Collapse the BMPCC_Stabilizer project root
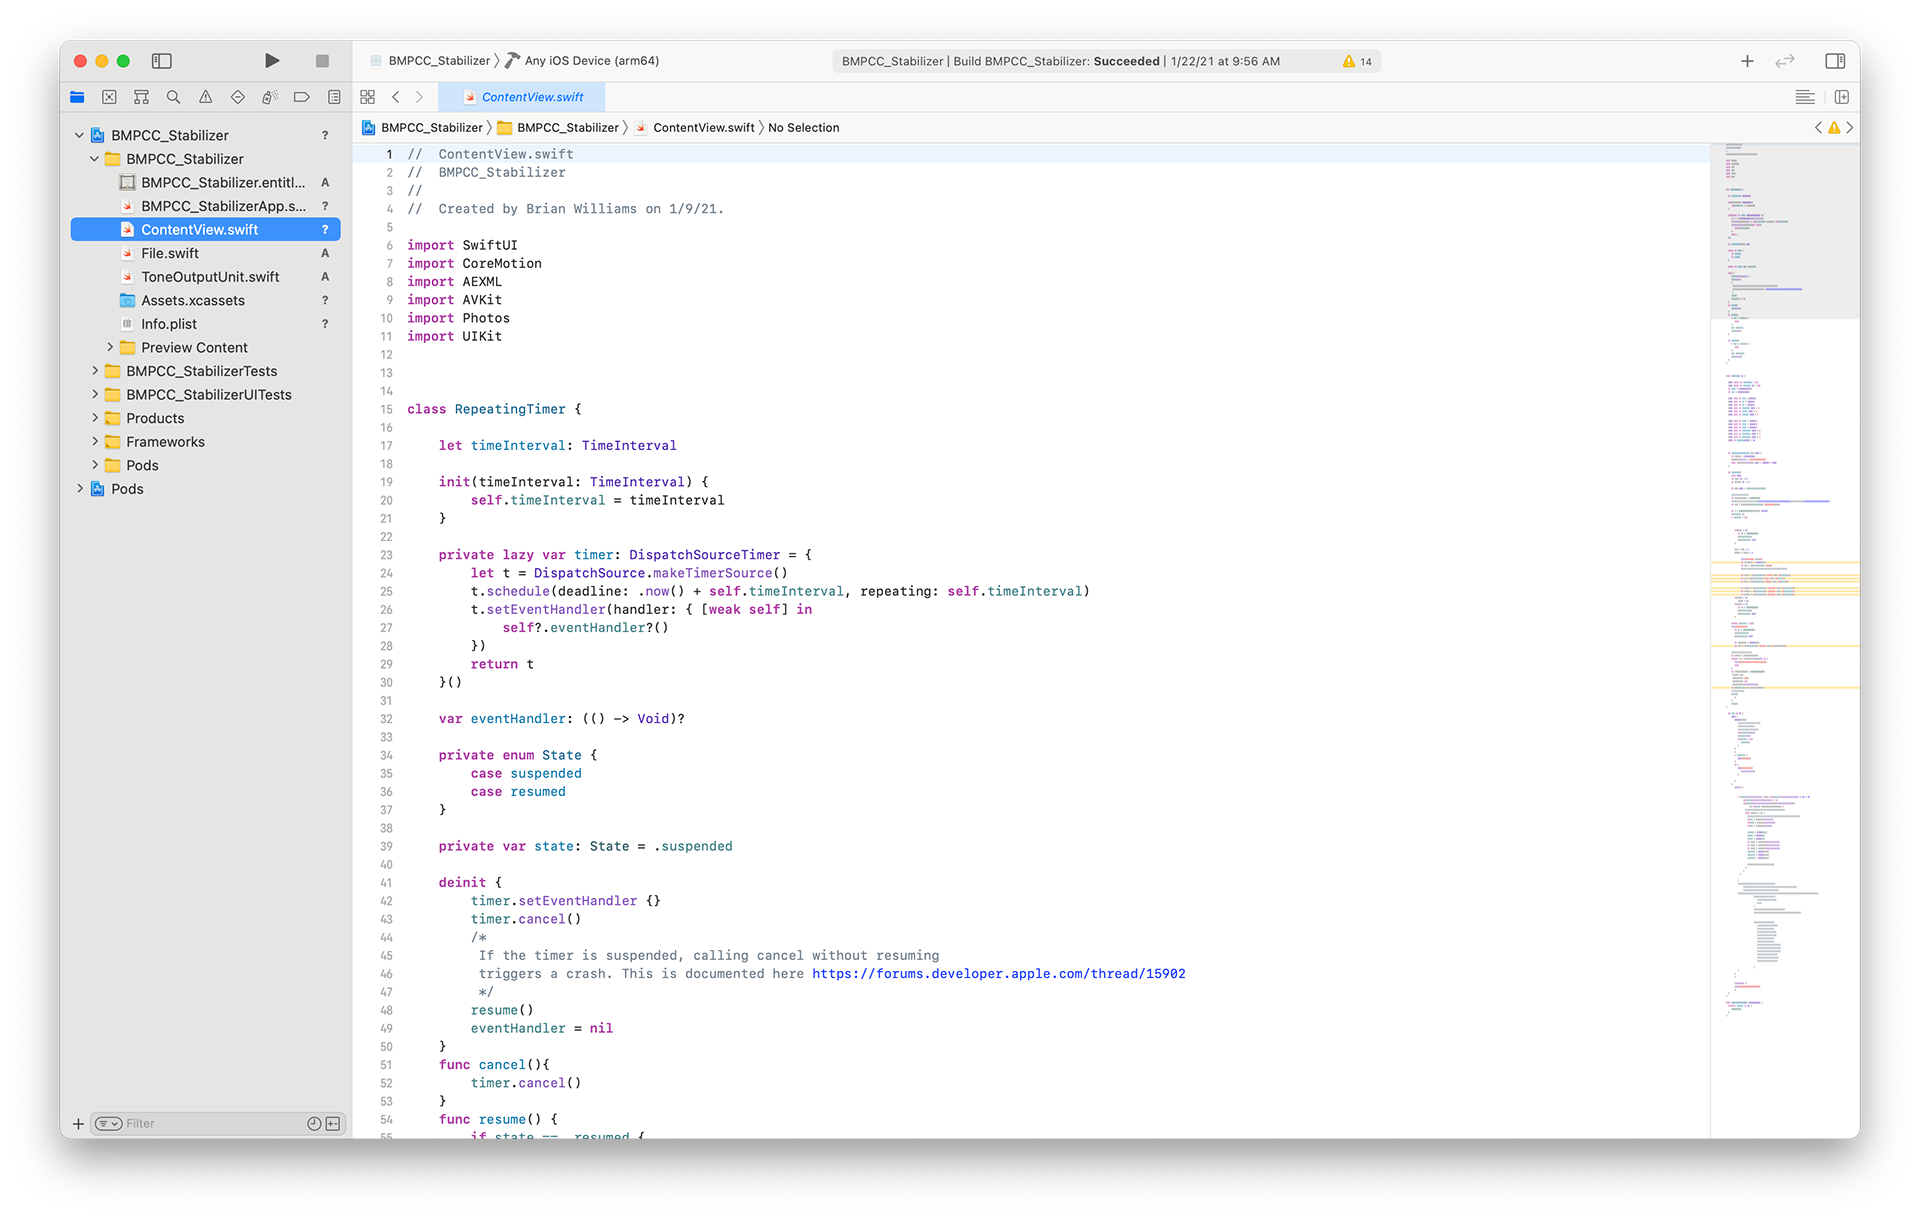1920x1218 pixels. tap(80, 135)
